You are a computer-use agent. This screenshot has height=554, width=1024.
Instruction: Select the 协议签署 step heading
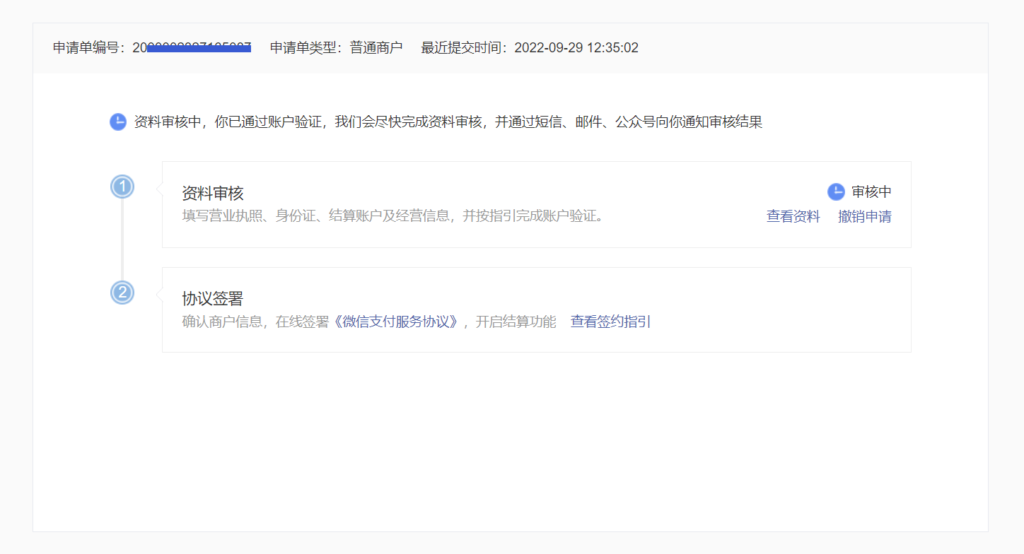click(x=213, y=299)
